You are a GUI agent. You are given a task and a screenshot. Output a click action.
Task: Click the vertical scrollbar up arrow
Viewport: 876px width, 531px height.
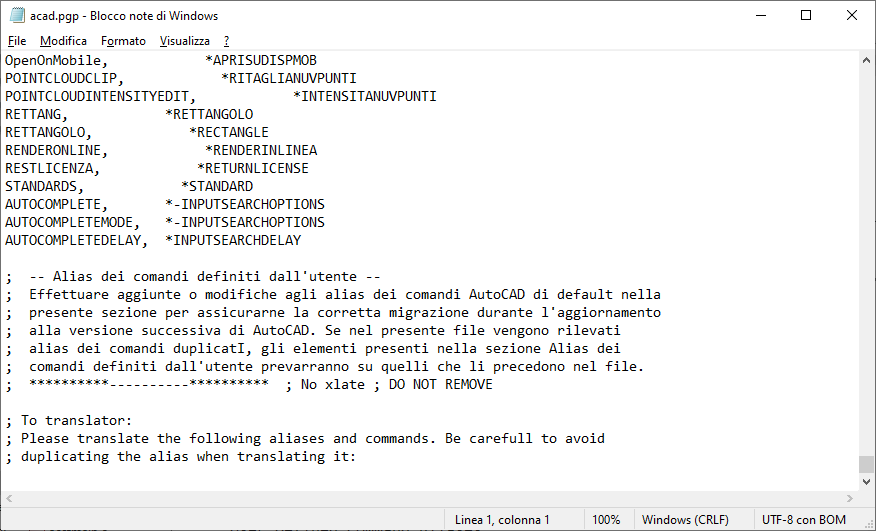coord(867,60)
